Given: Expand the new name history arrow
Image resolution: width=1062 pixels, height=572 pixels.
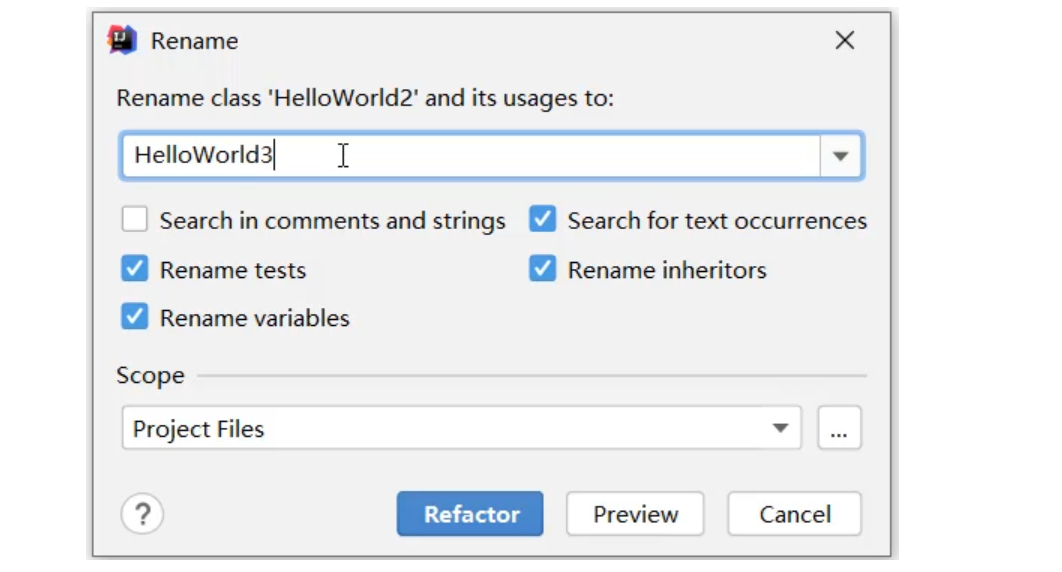Looking at the screenshot, I should 841,157.
